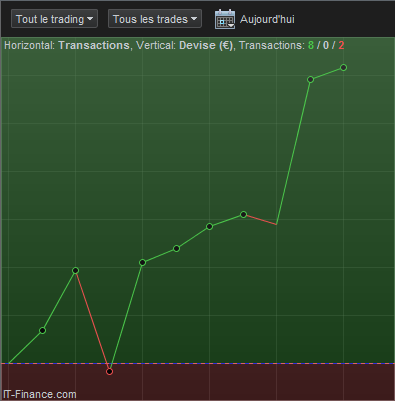Open the IT-Finance.com link
This screenshot has height=401, width=395.
[x=40, y=395]
